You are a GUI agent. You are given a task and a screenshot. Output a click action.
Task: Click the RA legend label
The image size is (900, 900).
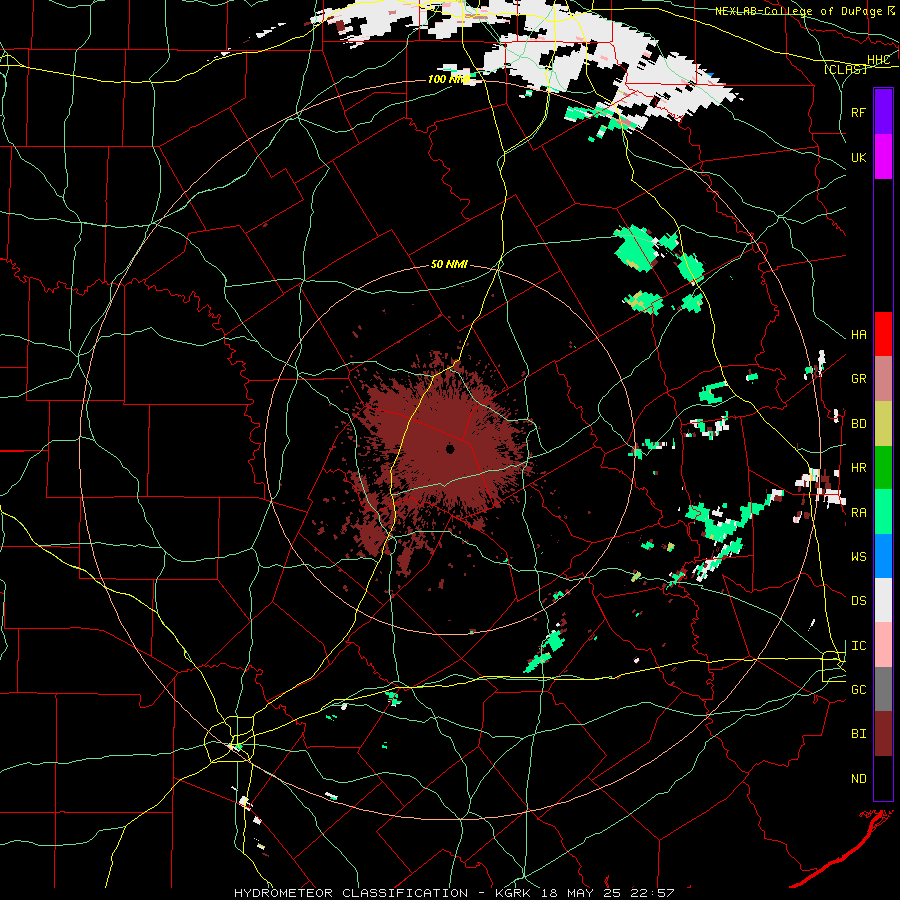pos(858,513)
